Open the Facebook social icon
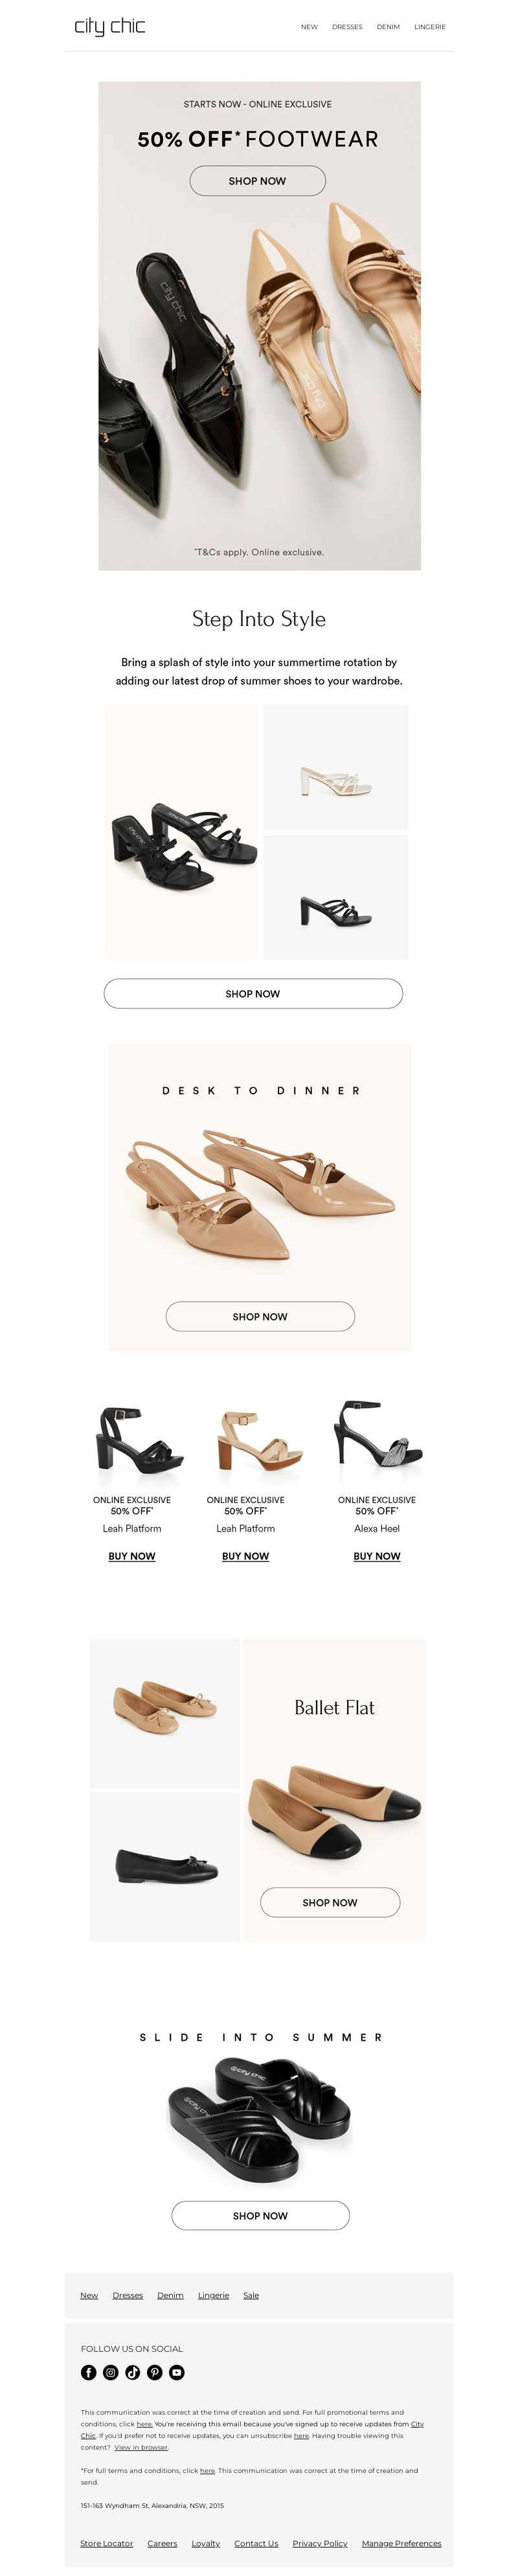The image size is (518, 2576). pyautogui.click(x=88, y=2372)
